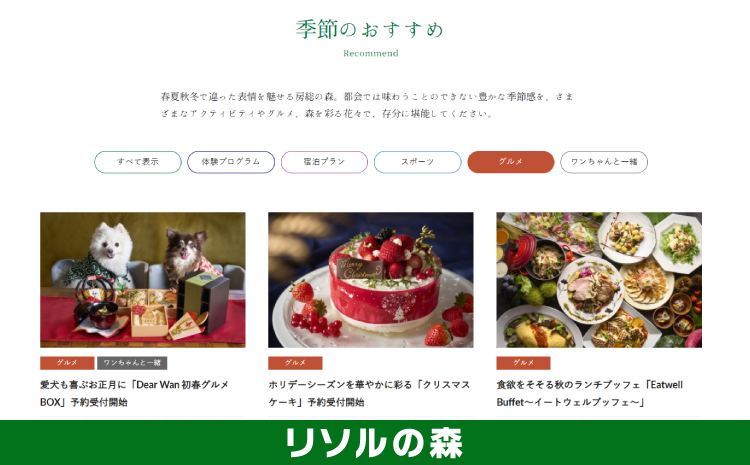Open the Christmas cake photo
Screen dimensions: 750x465
coord(371,280)
